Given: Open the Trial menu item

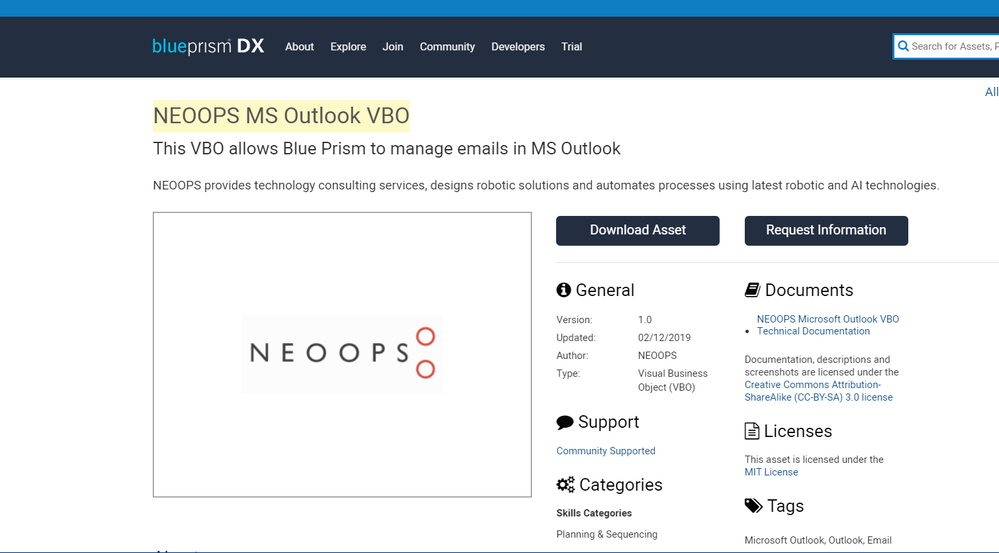Looking at the screenshot, I should click(571, 47).
